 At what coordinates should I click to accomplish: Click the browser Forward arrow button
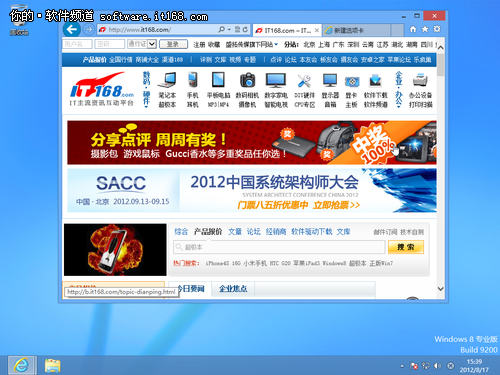[x=88, y=30]
